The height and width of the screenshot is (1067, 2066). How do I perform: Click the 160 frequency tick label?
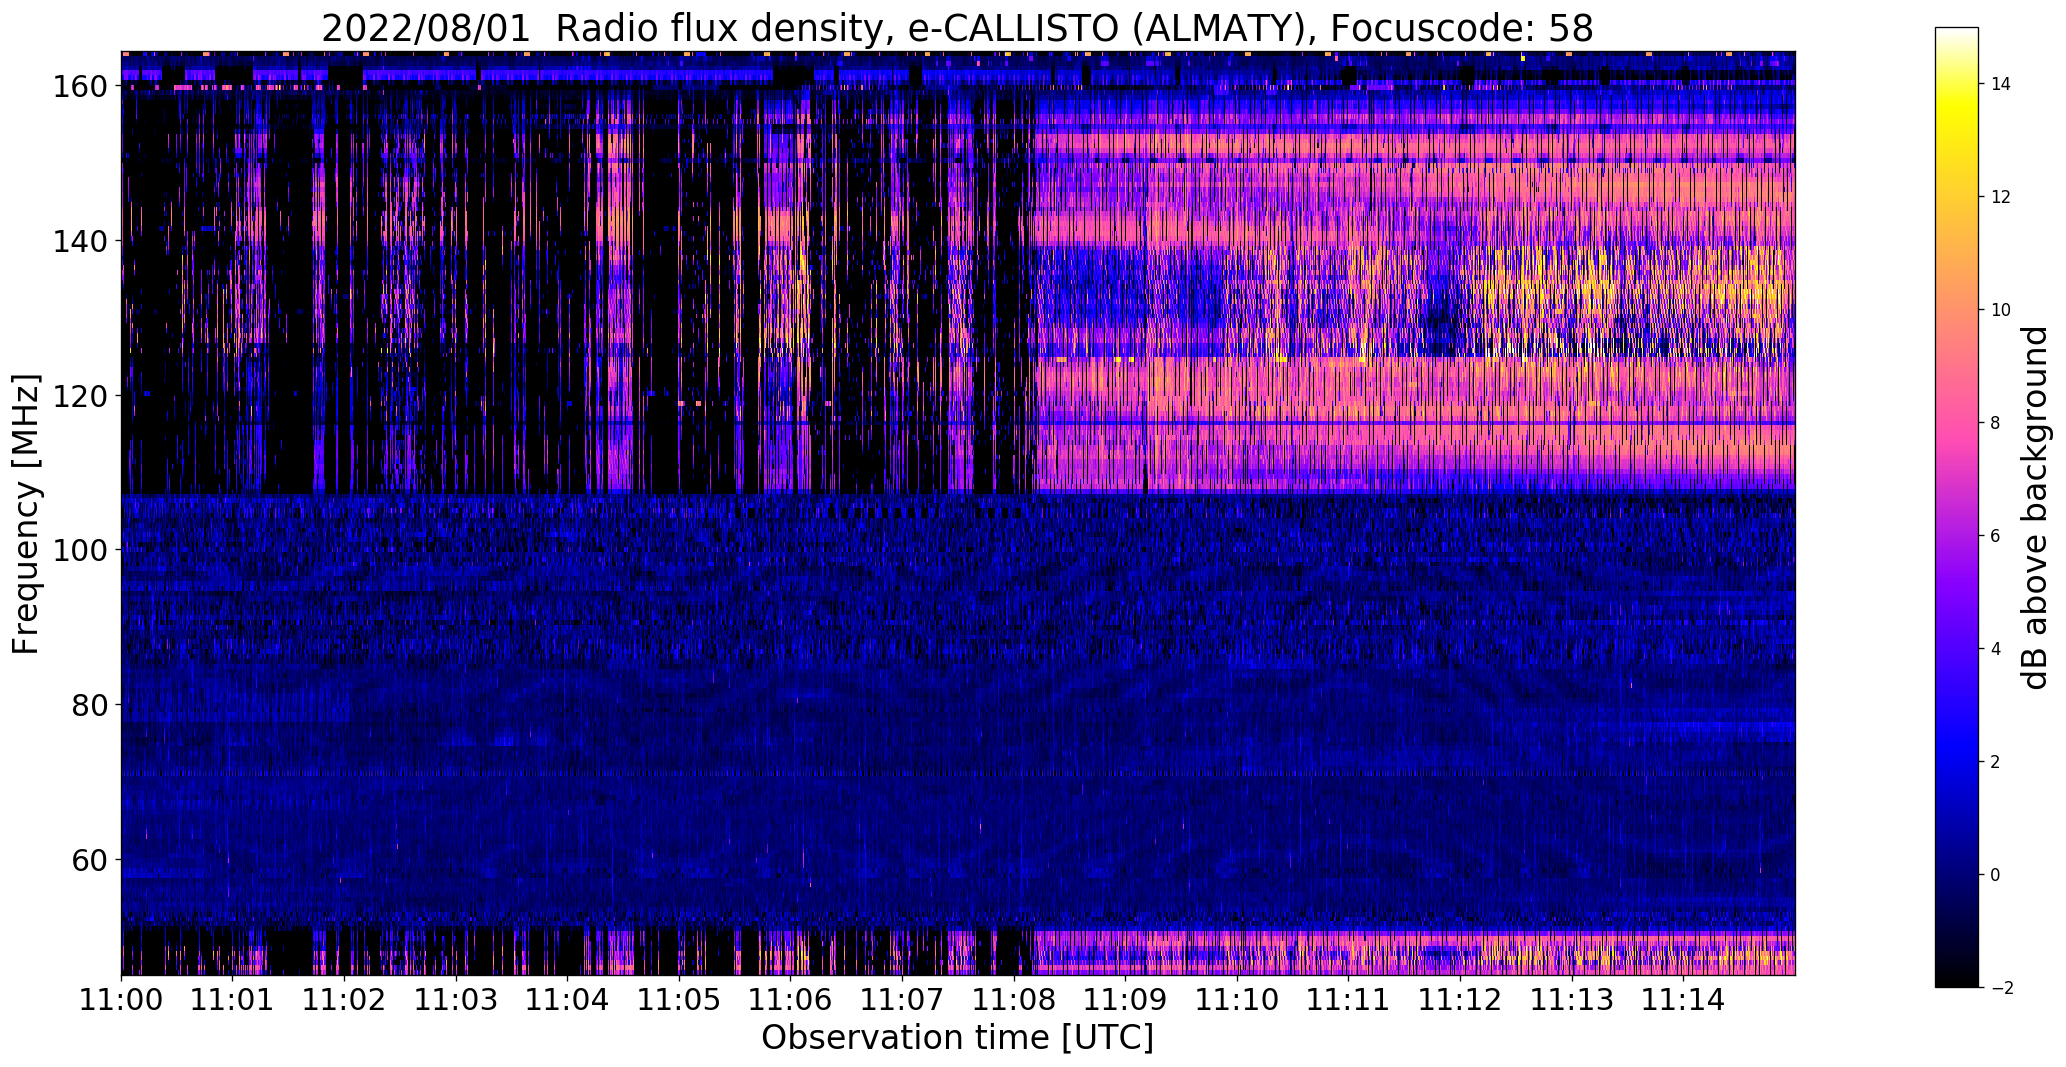[x=81, y=87]
